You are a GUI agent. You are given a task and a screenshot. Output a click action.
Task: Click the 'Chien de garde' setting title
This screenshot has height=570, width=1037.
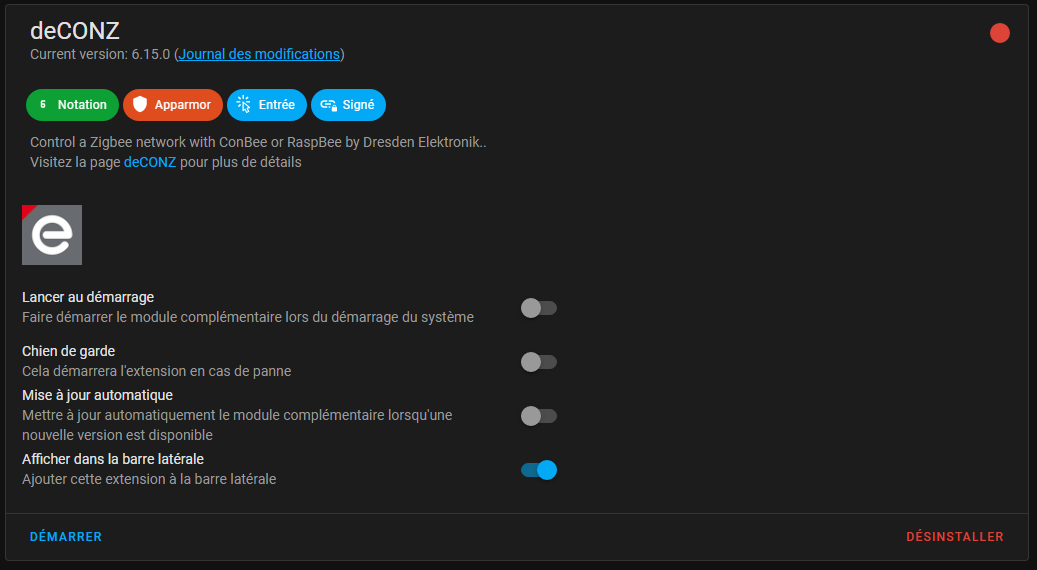click(68, 351)
